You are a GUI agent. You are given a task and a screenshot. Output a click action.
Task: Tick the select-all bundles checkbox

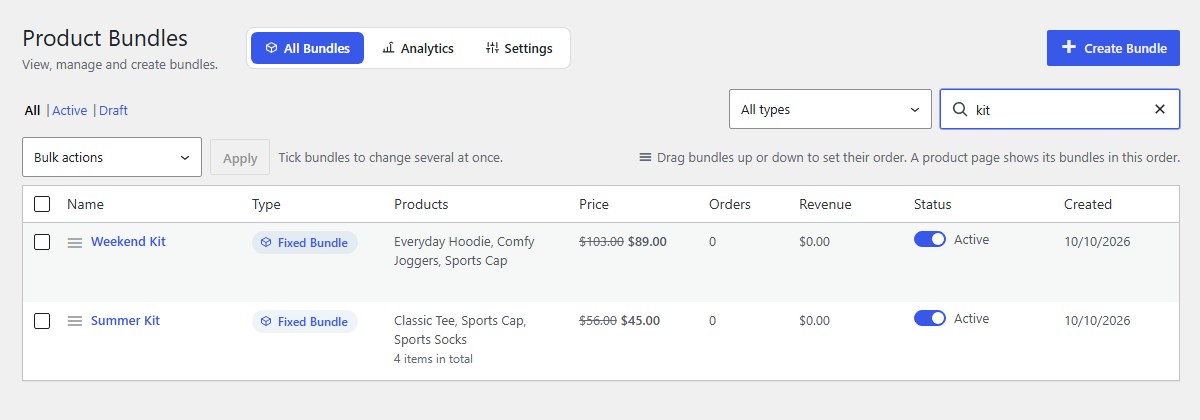[42, 204]
